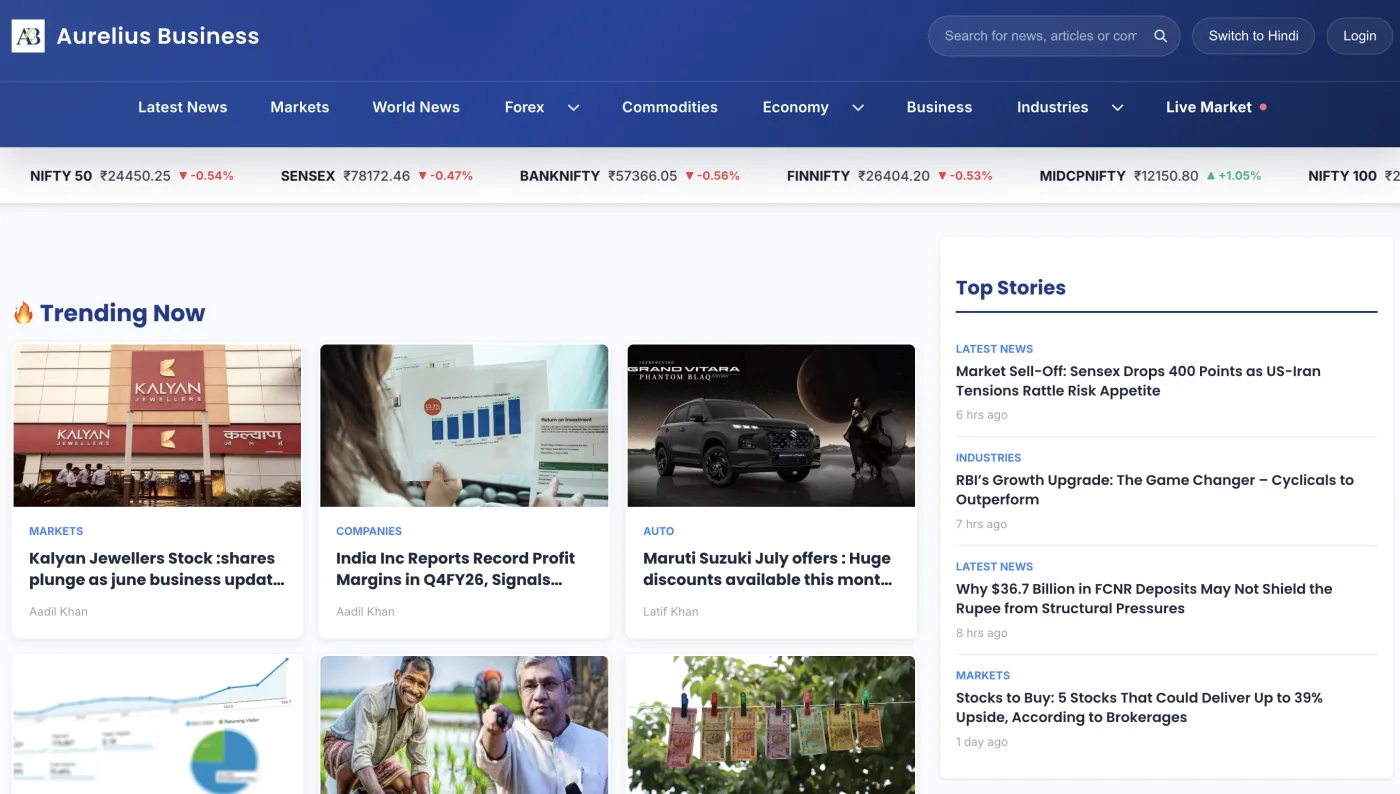Screen dimensions: 1400x794
Task: Open India Inc Record Profit Margins headline
Action: 456,569
